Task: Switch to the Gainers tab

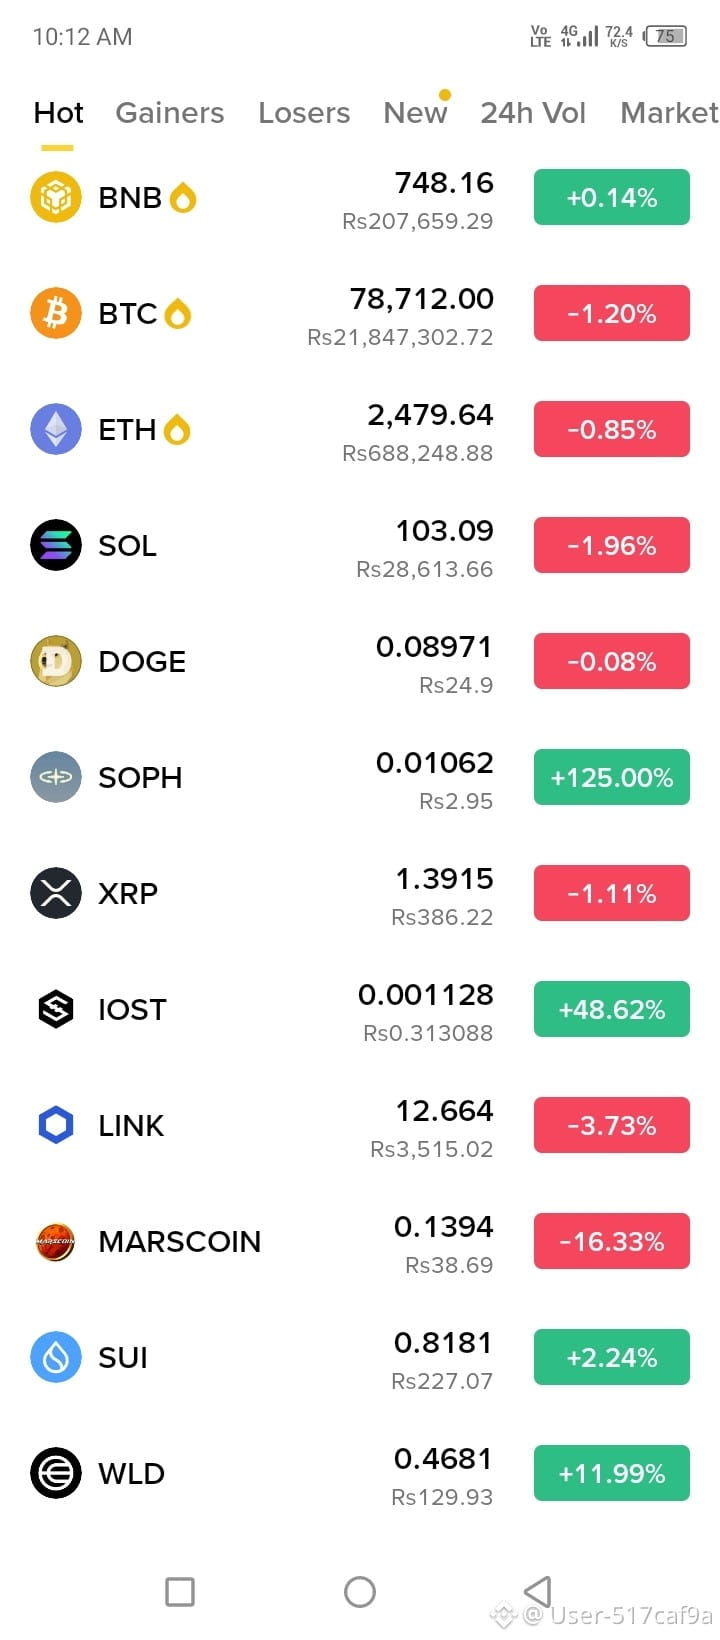Action: (x=170, y=113)
